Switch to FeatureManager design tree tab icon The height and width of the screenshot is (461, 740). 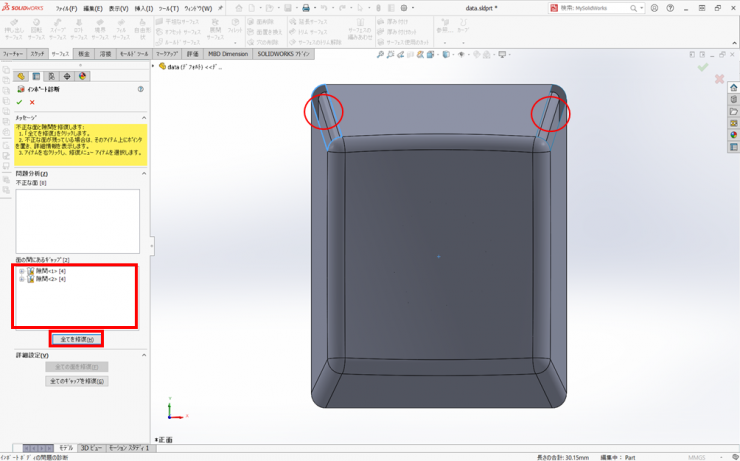21,75
